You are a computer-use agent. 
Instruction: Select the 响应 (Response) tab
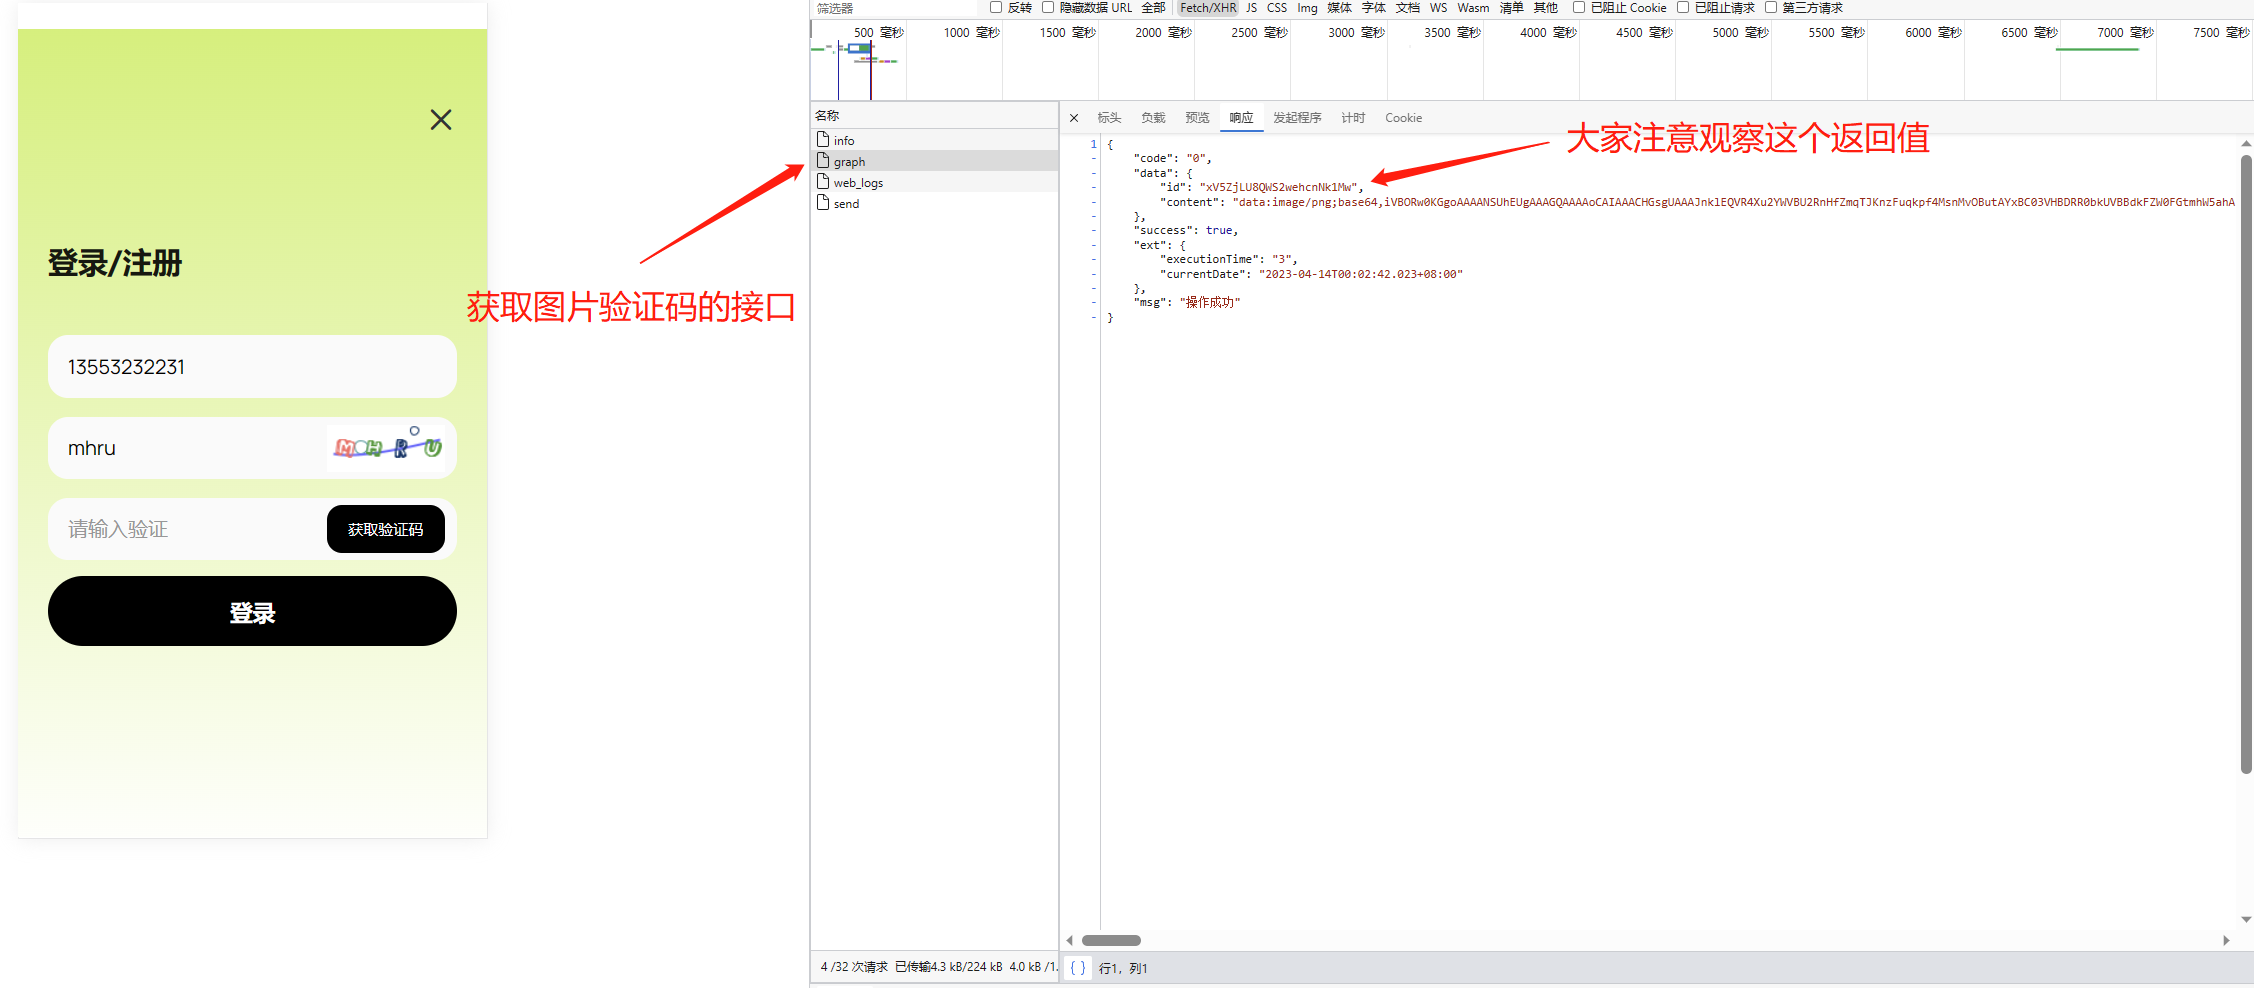pyautogui.click(x=1241, y=118)
